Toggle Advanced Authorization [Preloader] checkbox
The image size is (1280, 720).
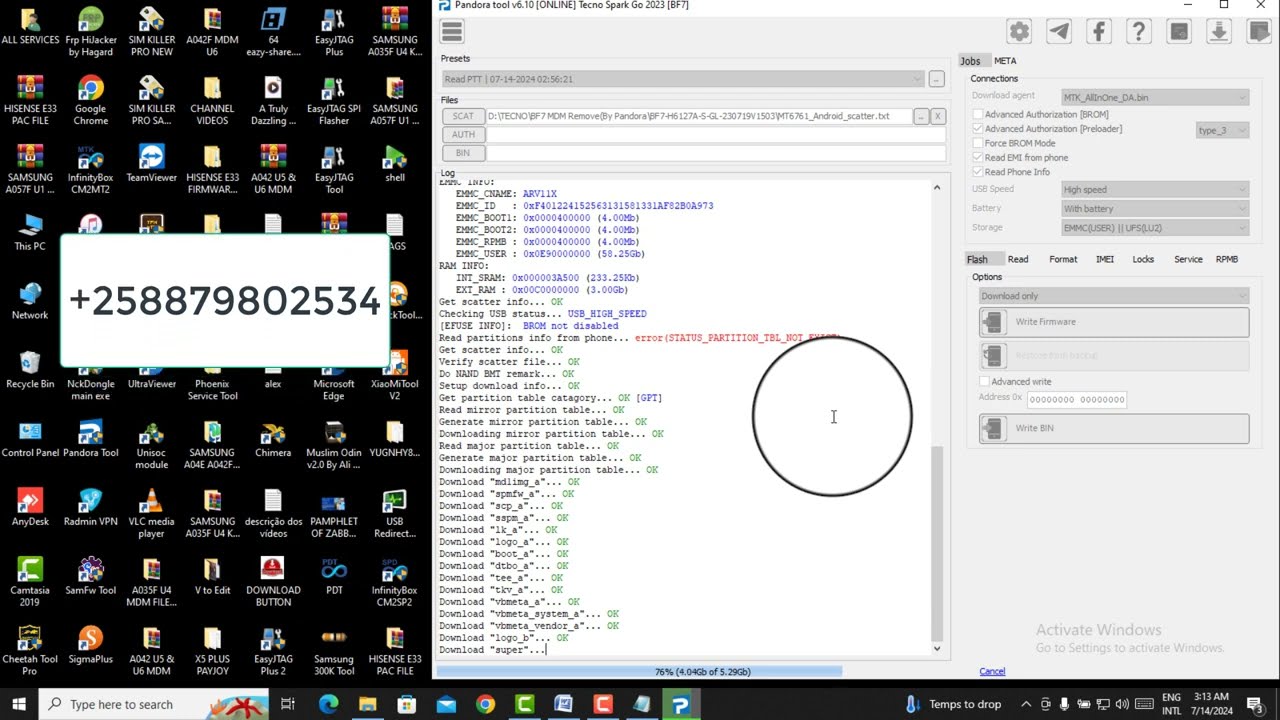(x=978, y=129)
